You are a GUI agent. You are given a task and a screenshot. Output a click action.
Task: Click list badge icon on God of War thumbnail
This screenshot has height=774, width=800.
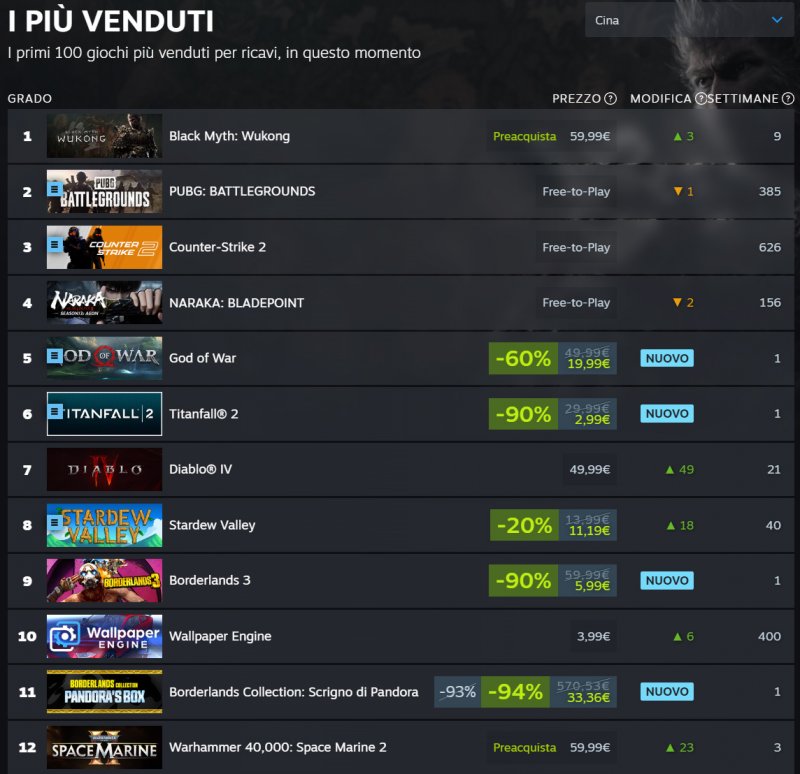pos(54,356)
